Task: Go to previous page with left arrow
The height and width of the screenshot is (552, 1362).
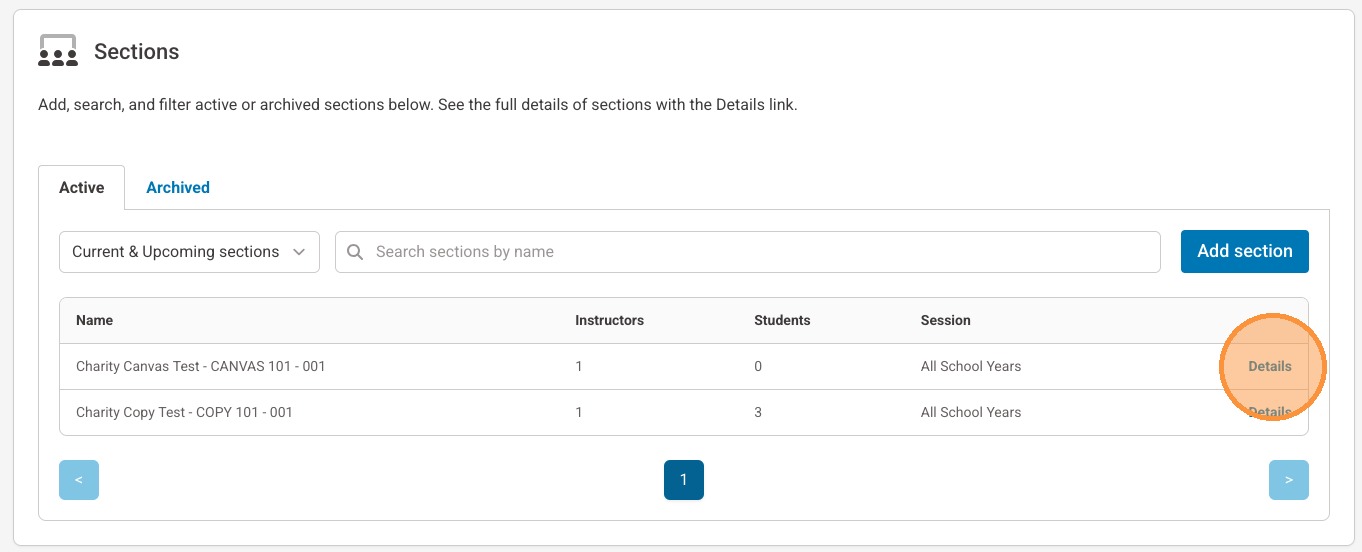Action: point(79,480)
